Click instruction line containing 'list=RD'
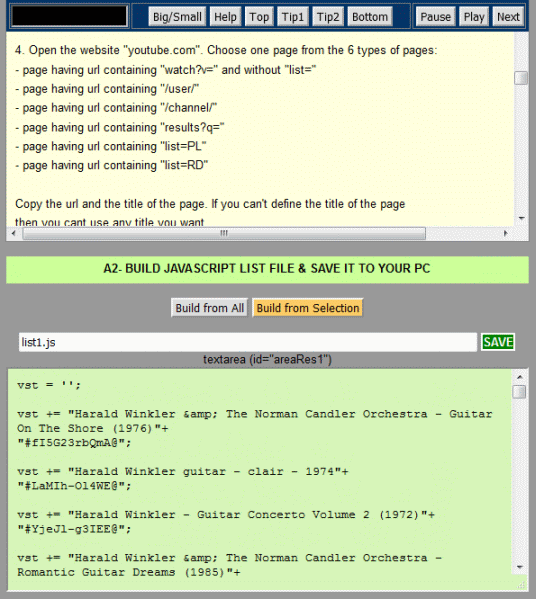Viewport: 536px width, 599px height. [112, 165]
